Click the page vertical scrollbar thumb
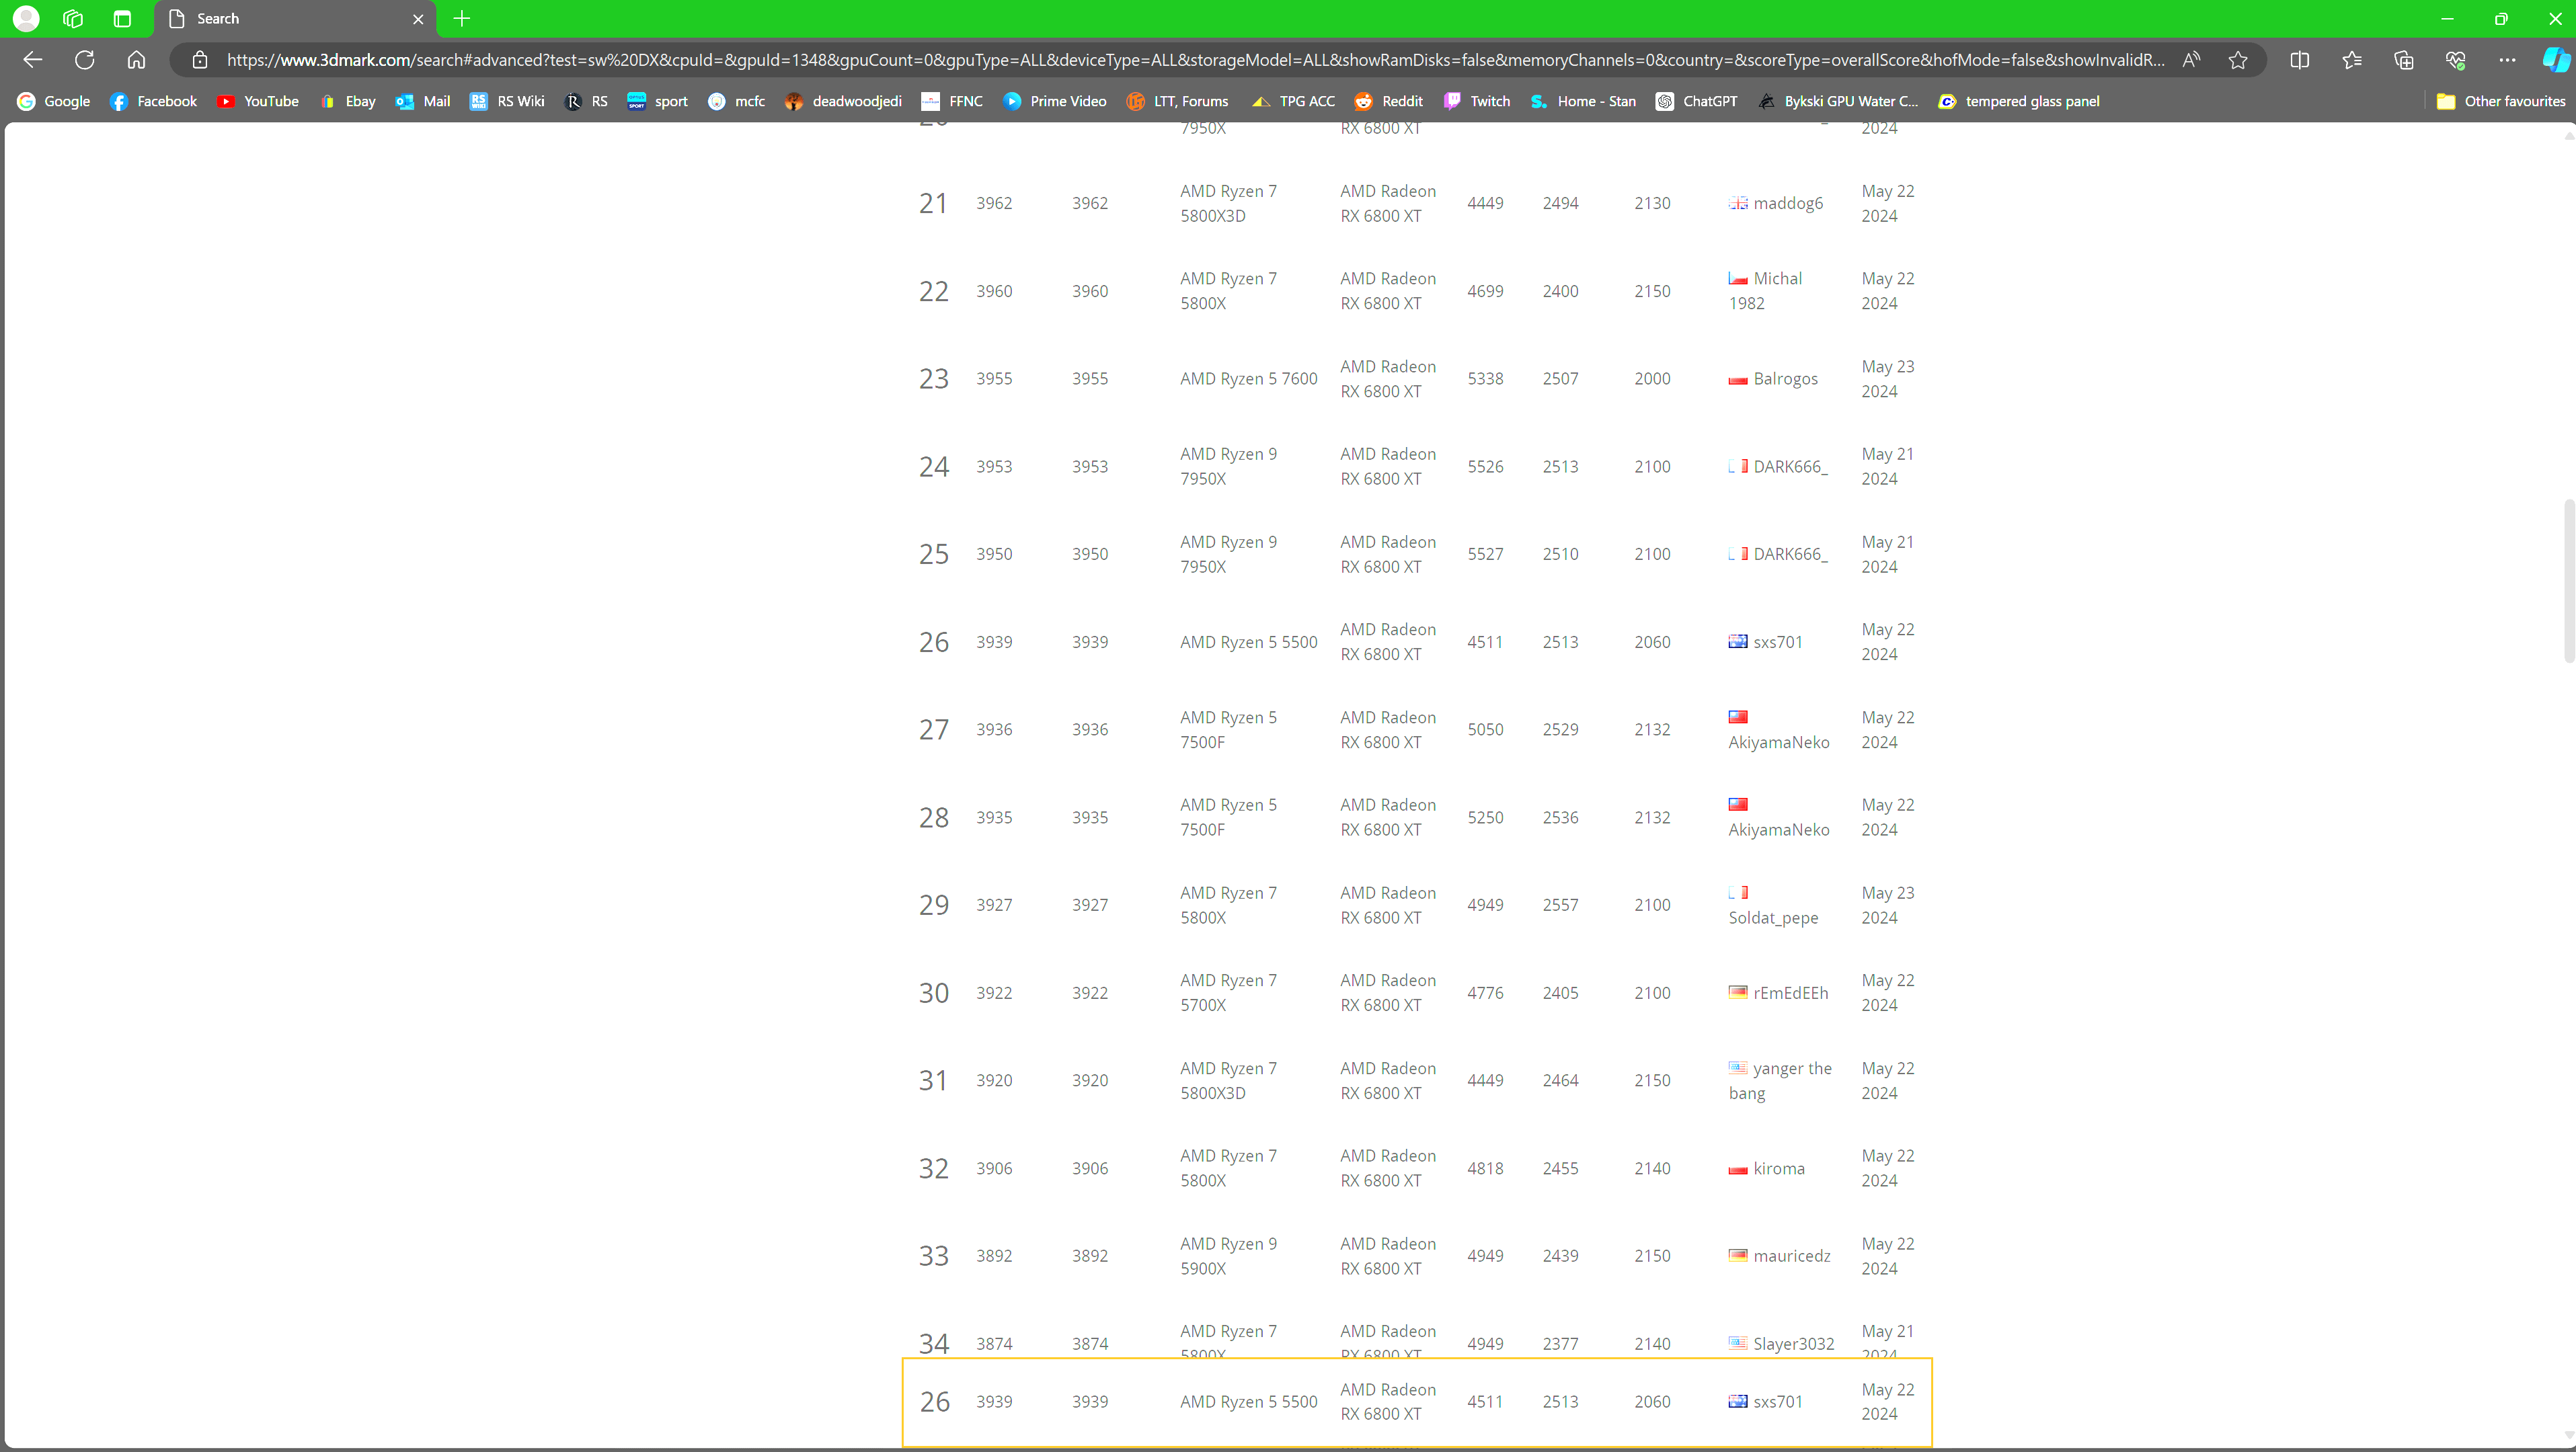Image resolution: width=2576 pixels, height=1452 pixels. pyautogui.click(x=2568, y=580)
